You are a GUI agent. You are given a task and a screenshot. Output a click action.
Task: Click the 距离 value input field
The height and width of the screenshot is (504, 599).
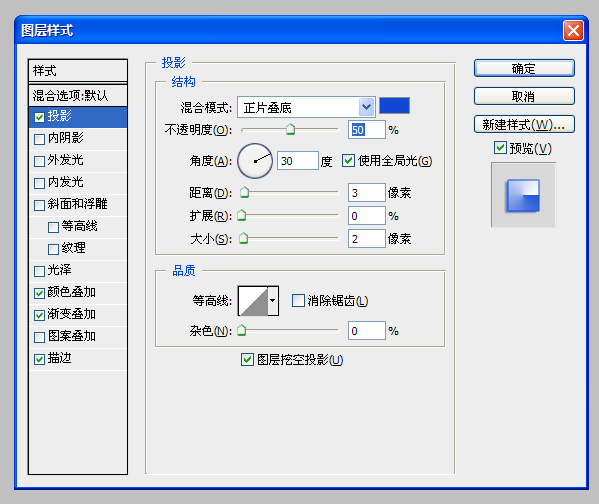366,193
